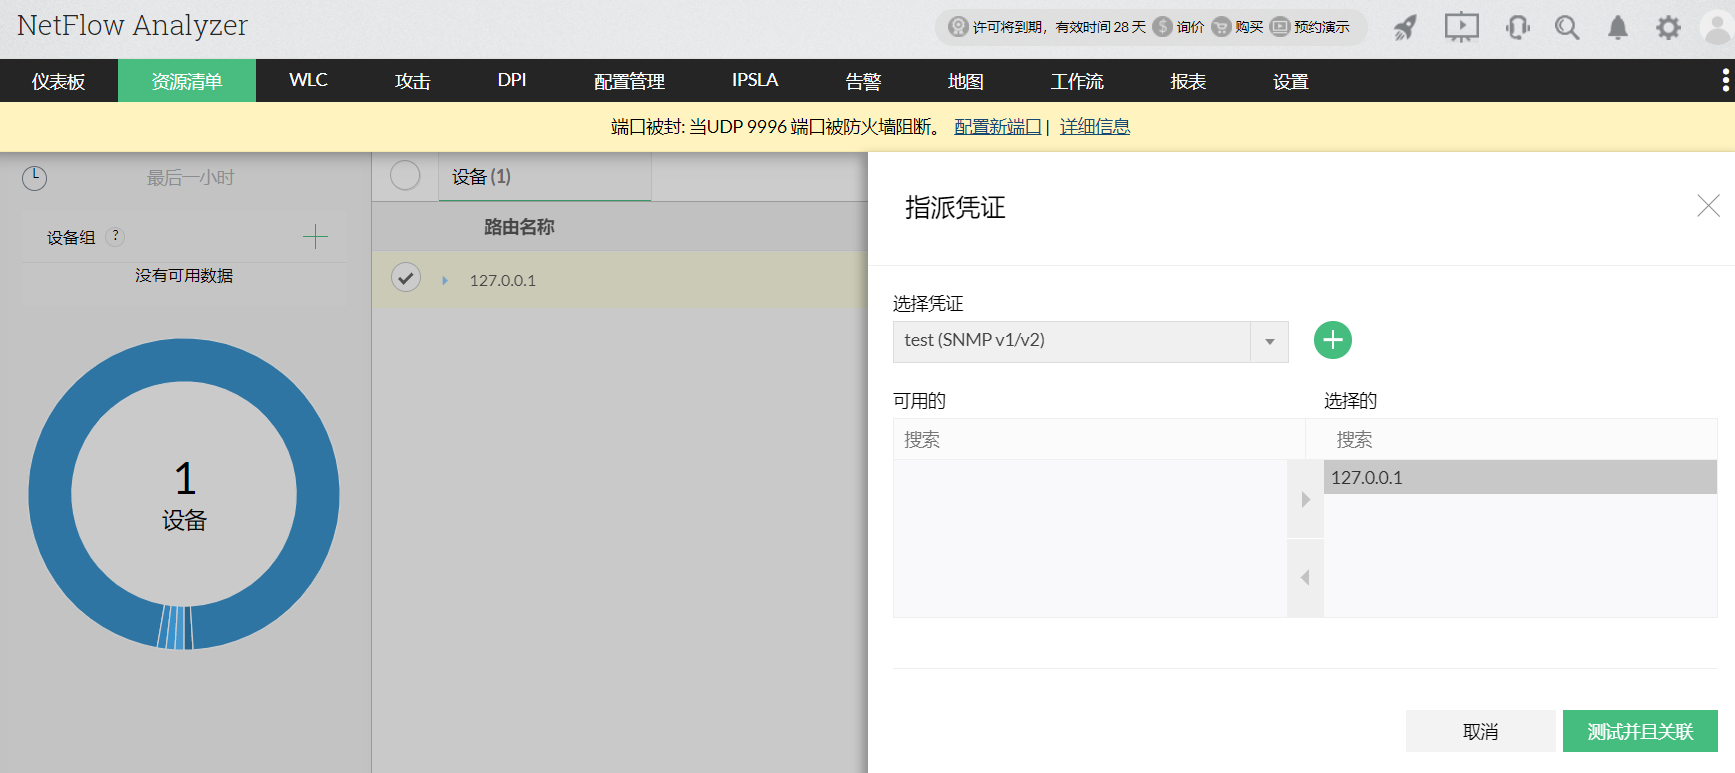The image size is (1735, 773).
Task: Open the alarm bell notifications
Action: pyautogui.click(x=1618, y=27)
